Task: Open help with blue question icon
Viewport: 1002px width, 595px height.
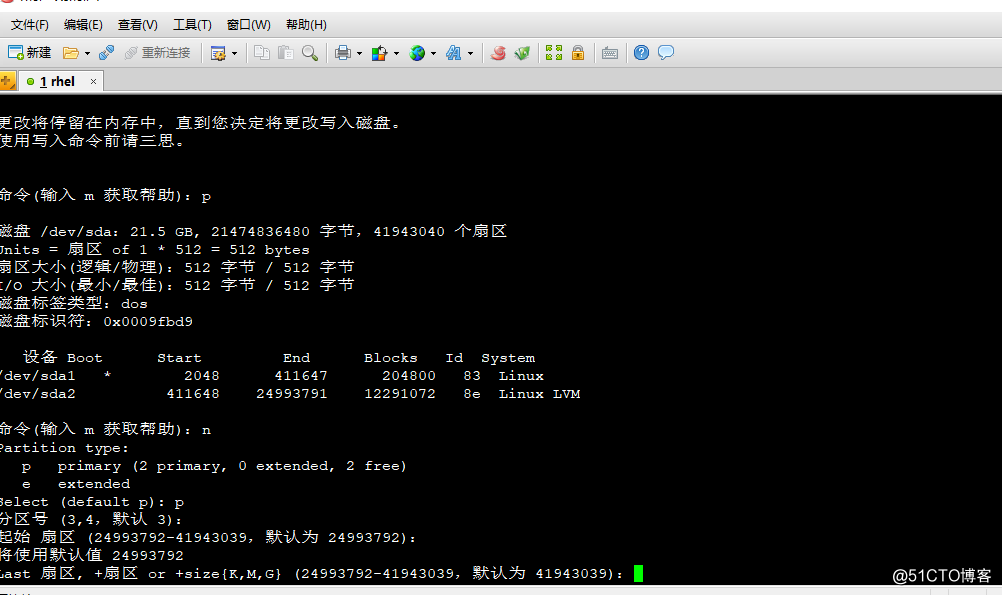Action: click(x=641, y=53)
